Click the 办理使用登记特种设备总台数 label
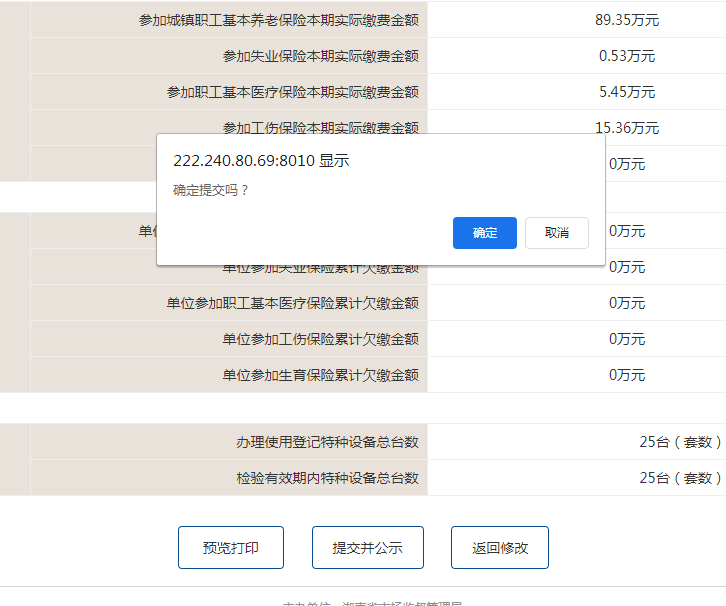Screen dimensions: 726x606 click(x=327, y=442)
